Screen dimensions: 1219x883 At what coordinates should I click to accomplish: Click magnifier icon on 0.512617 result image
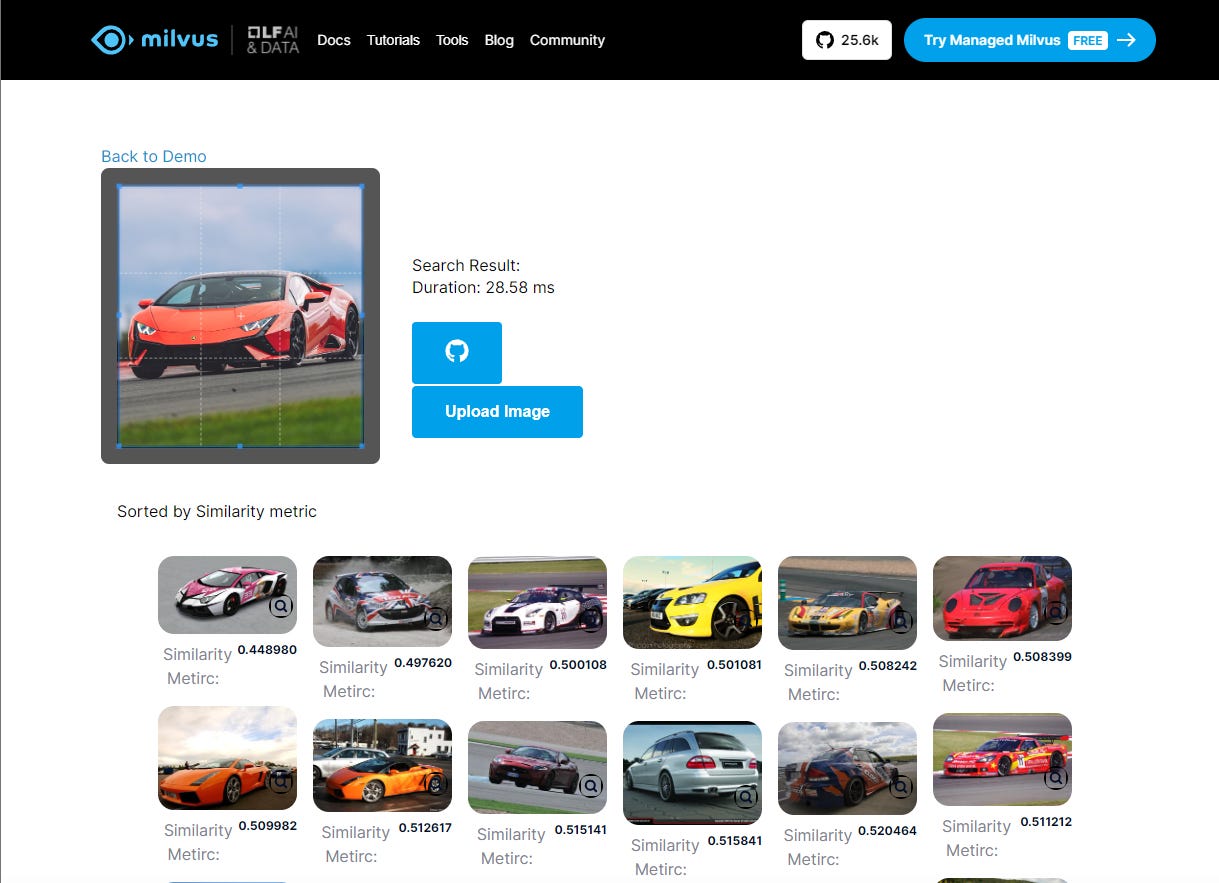point(436,784)
